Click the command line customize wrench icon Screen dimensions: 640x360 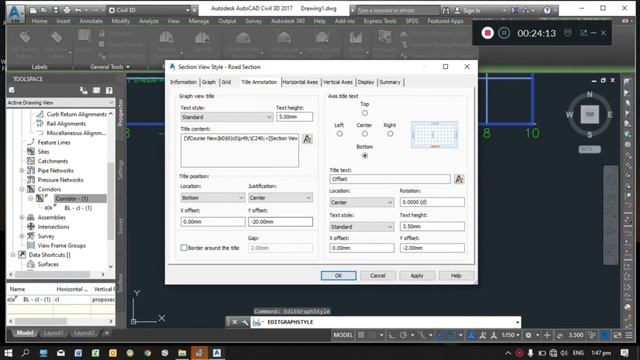click(245, 322)
